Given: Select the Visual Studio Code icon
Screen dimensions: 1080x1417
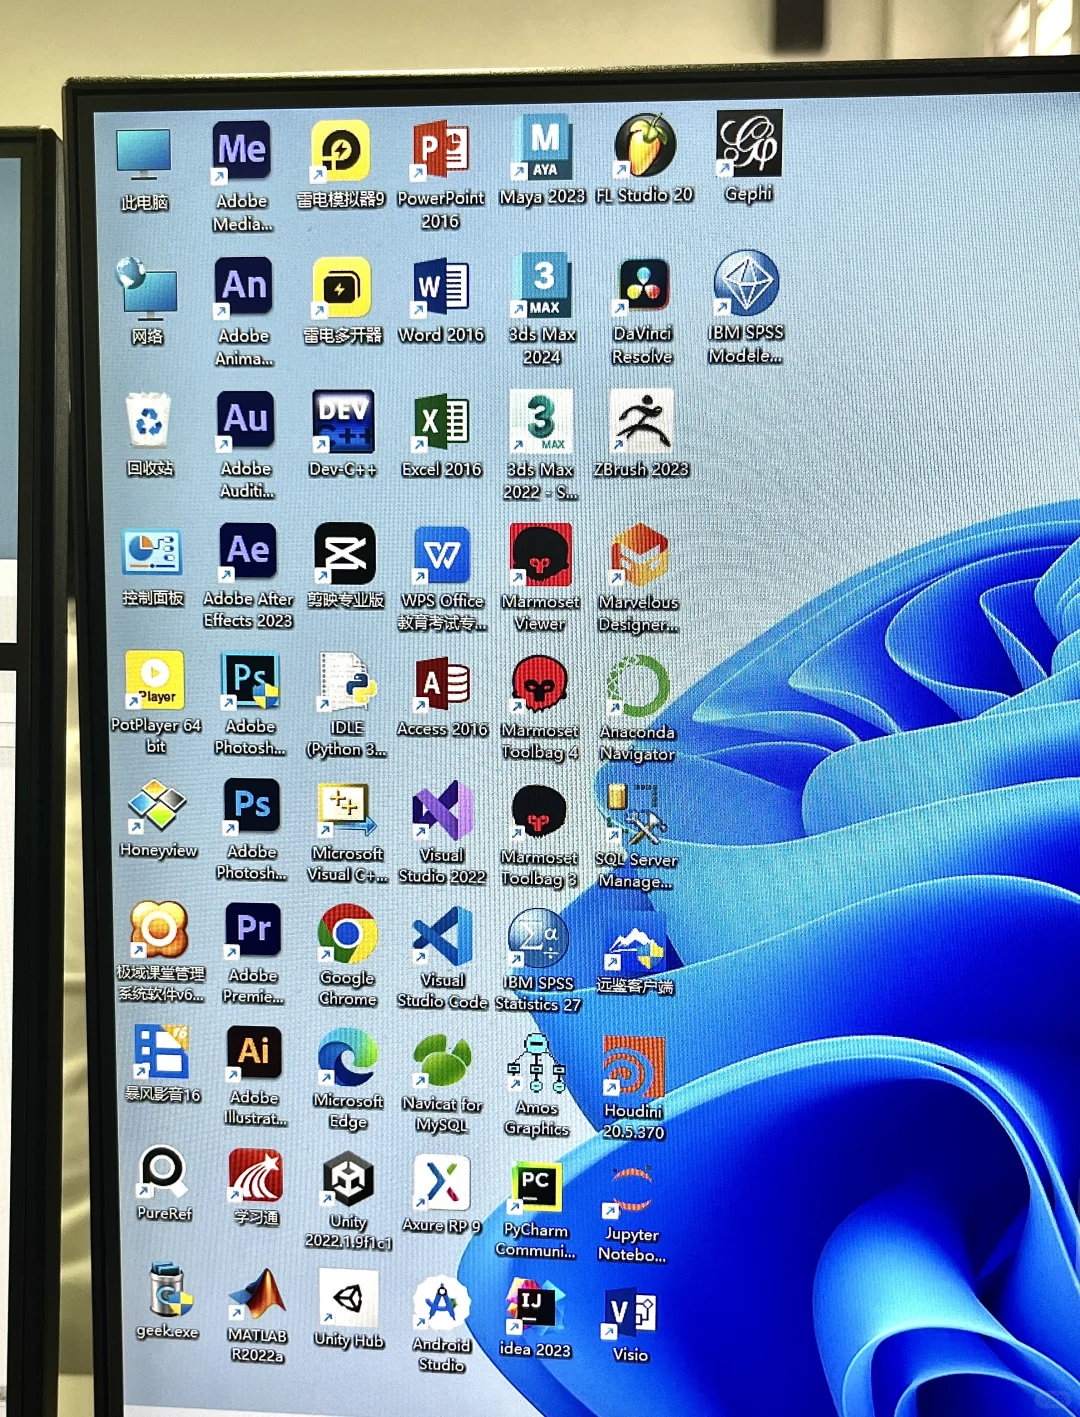Looking at the screenshot, I should pos(443,937).
